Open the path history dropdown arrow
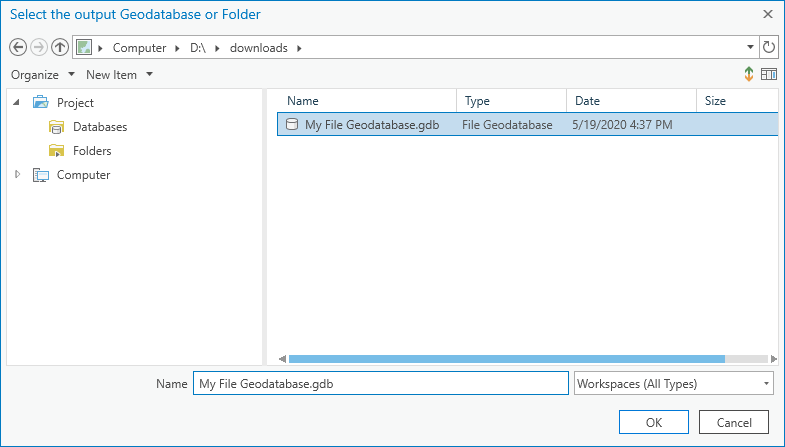This screenshot has width=785, height=447. pos(750,48)
